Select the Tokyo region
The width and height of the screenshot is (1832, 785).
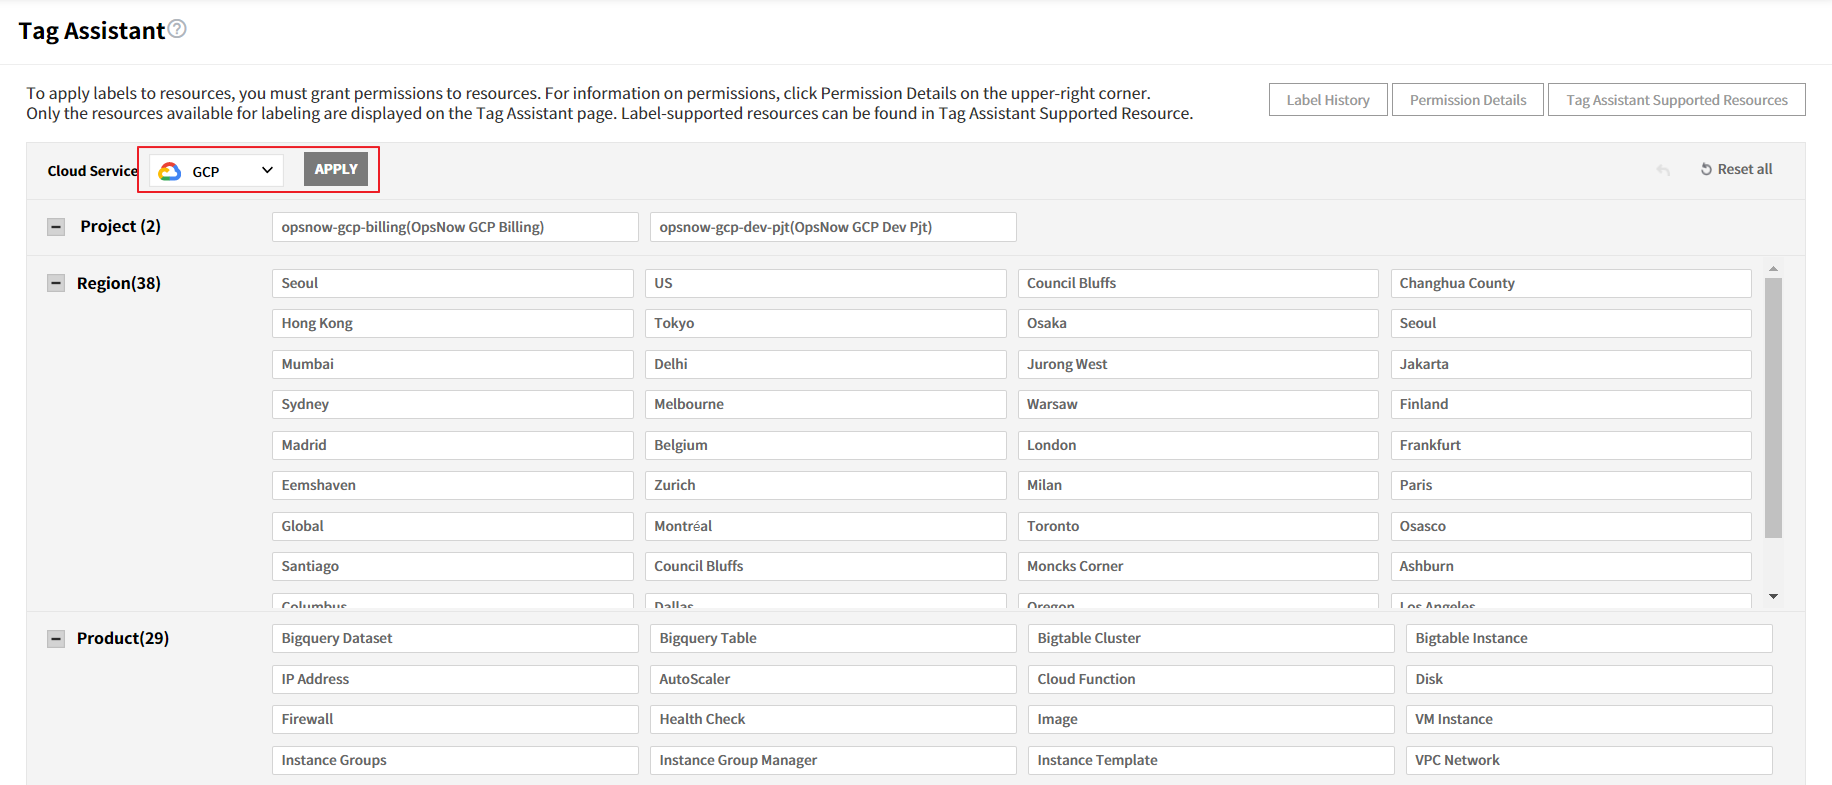tap(824, 324)
